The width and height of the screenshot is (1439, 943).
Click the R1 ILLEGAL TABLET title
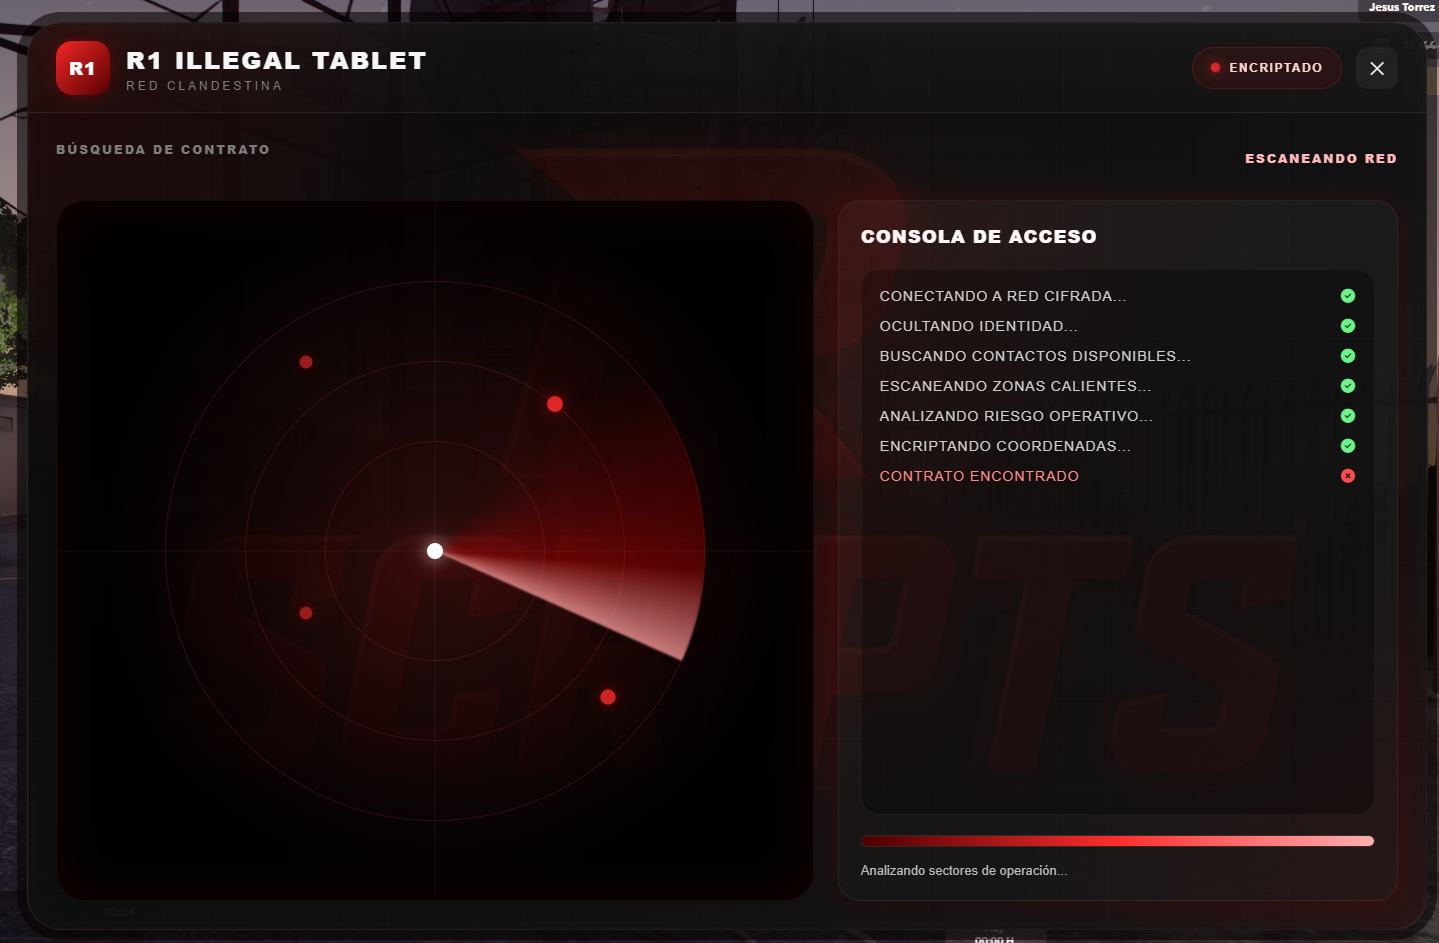(276, 61)
